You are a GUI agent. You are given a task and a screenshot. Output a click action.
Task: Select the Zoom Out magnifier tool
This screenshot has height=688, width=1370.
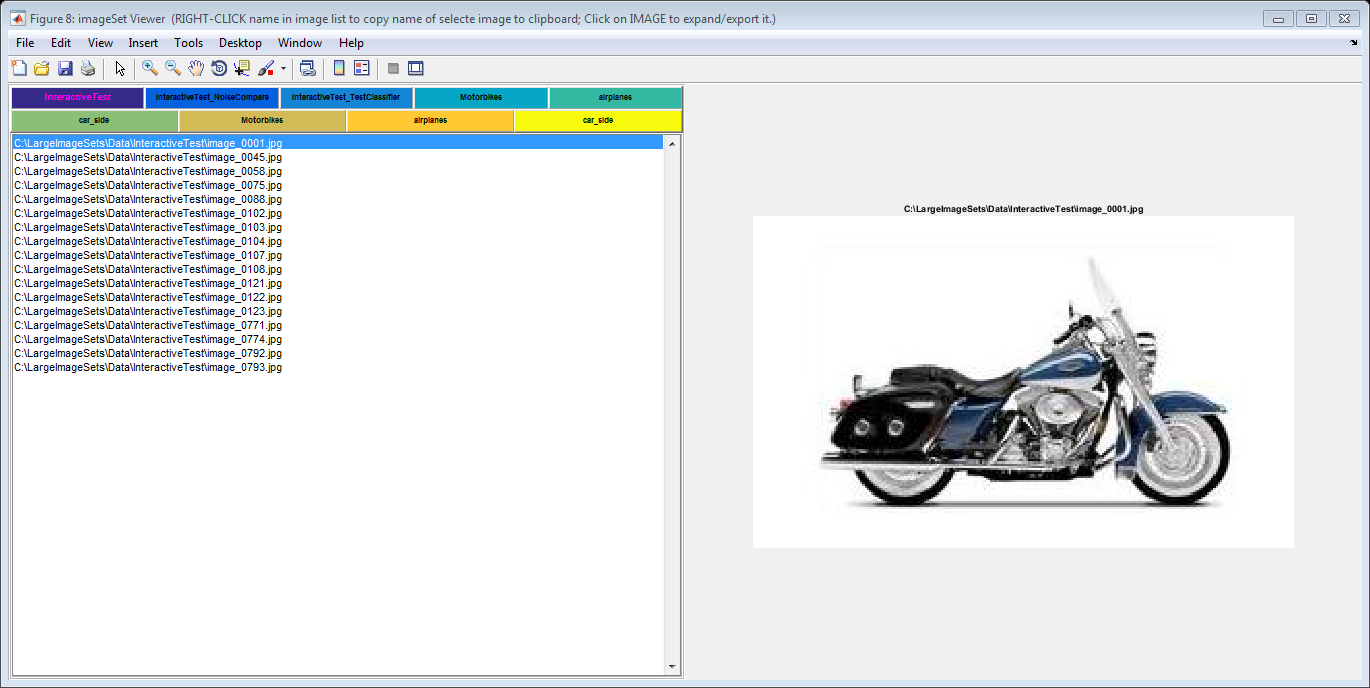(173, 68)
